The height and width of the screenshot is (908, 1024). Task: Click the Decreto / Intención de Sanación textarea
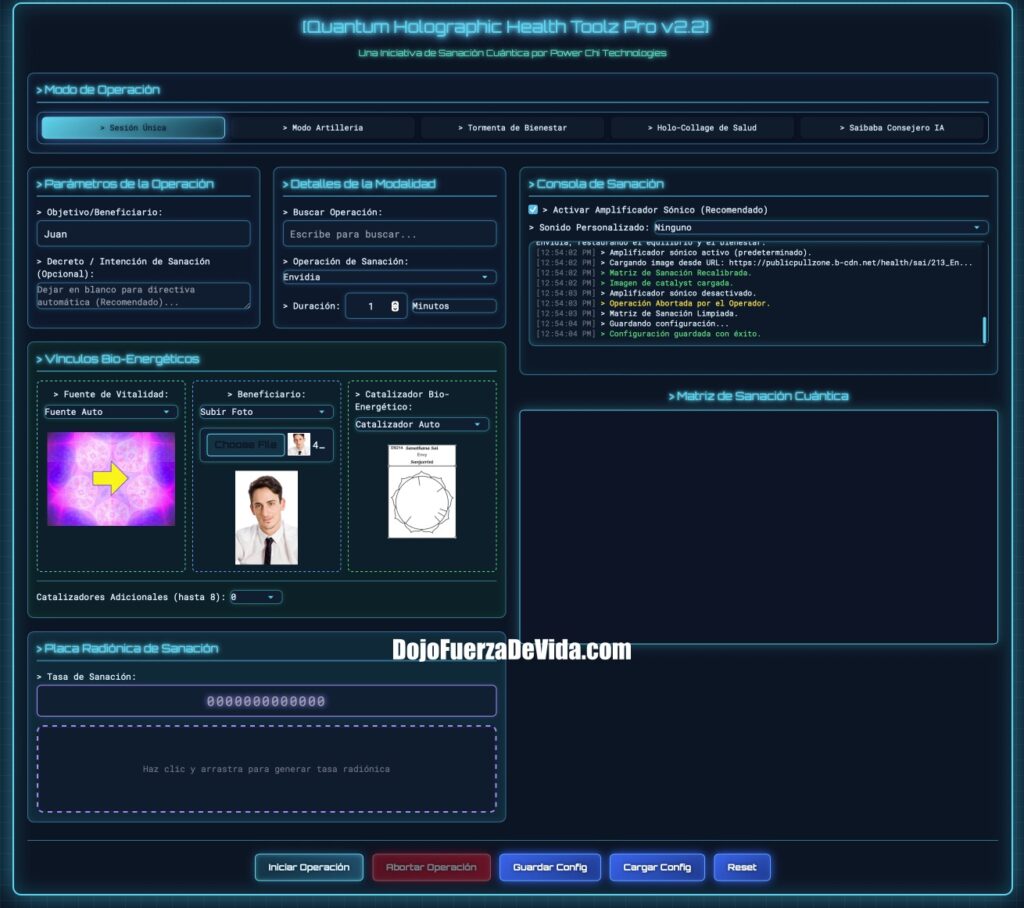(x=144, y=295)
